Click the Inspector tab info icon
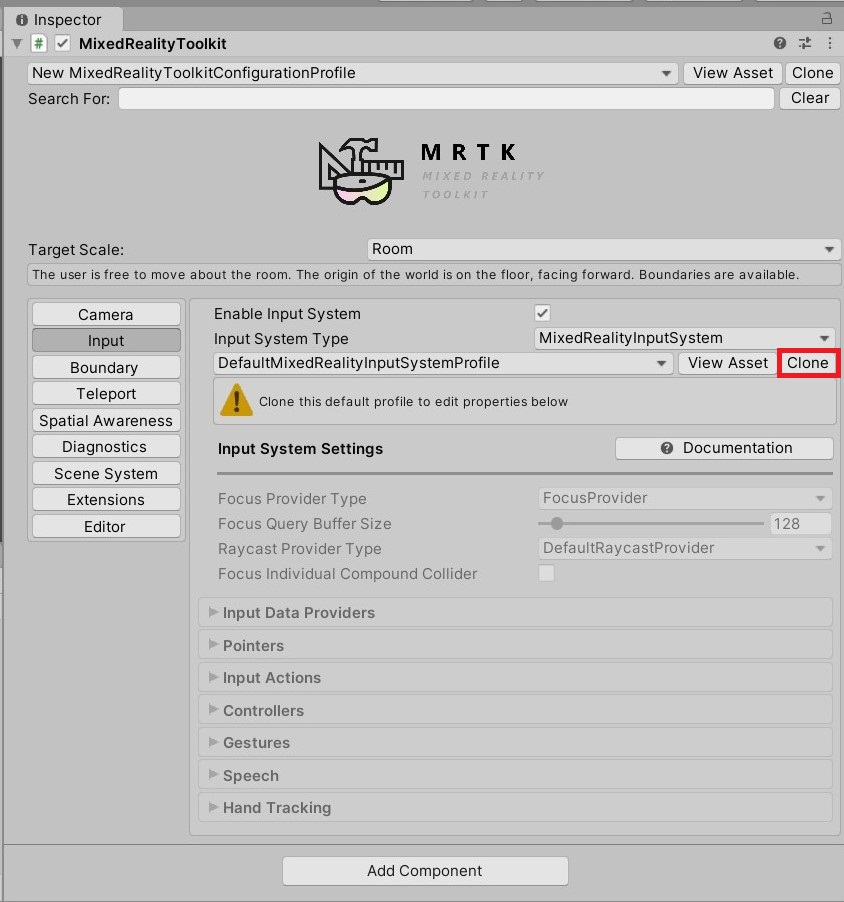Image resolution: width=844 pixels, height=902 pixels. pyautogui.click(x=22, y=20)
